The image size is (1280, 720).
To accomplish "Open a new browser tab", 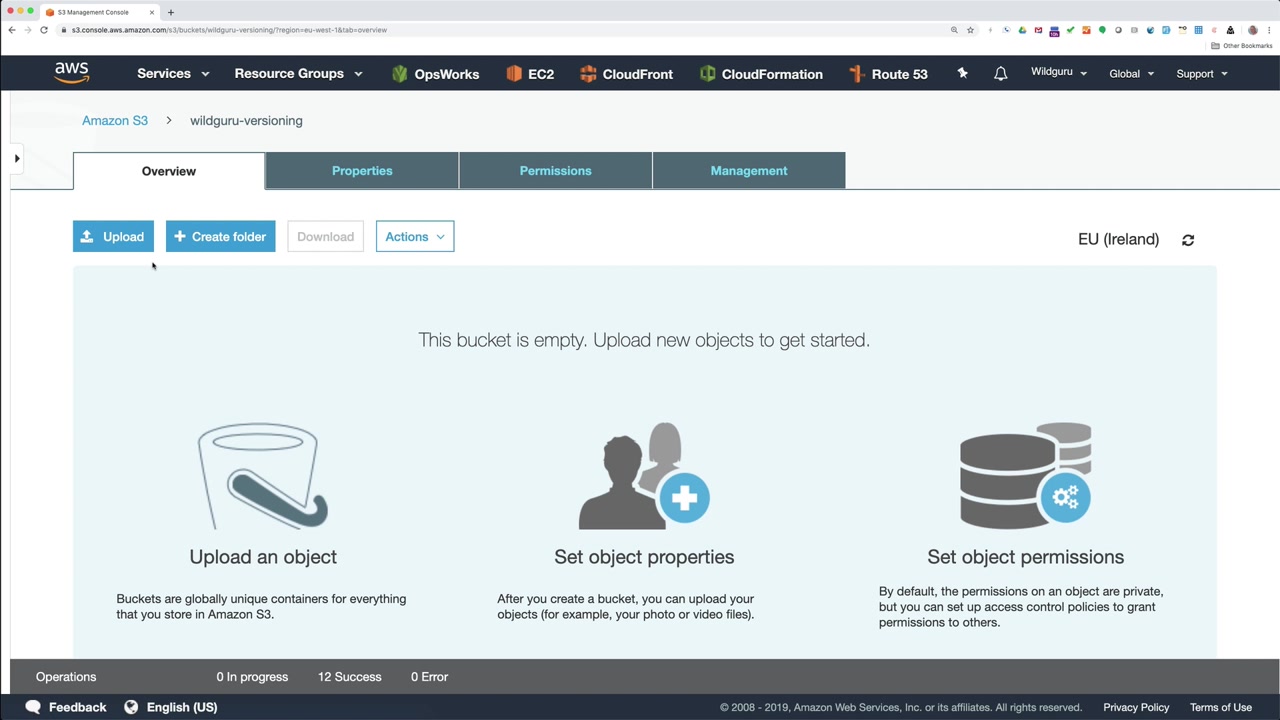I will [171, 12].
